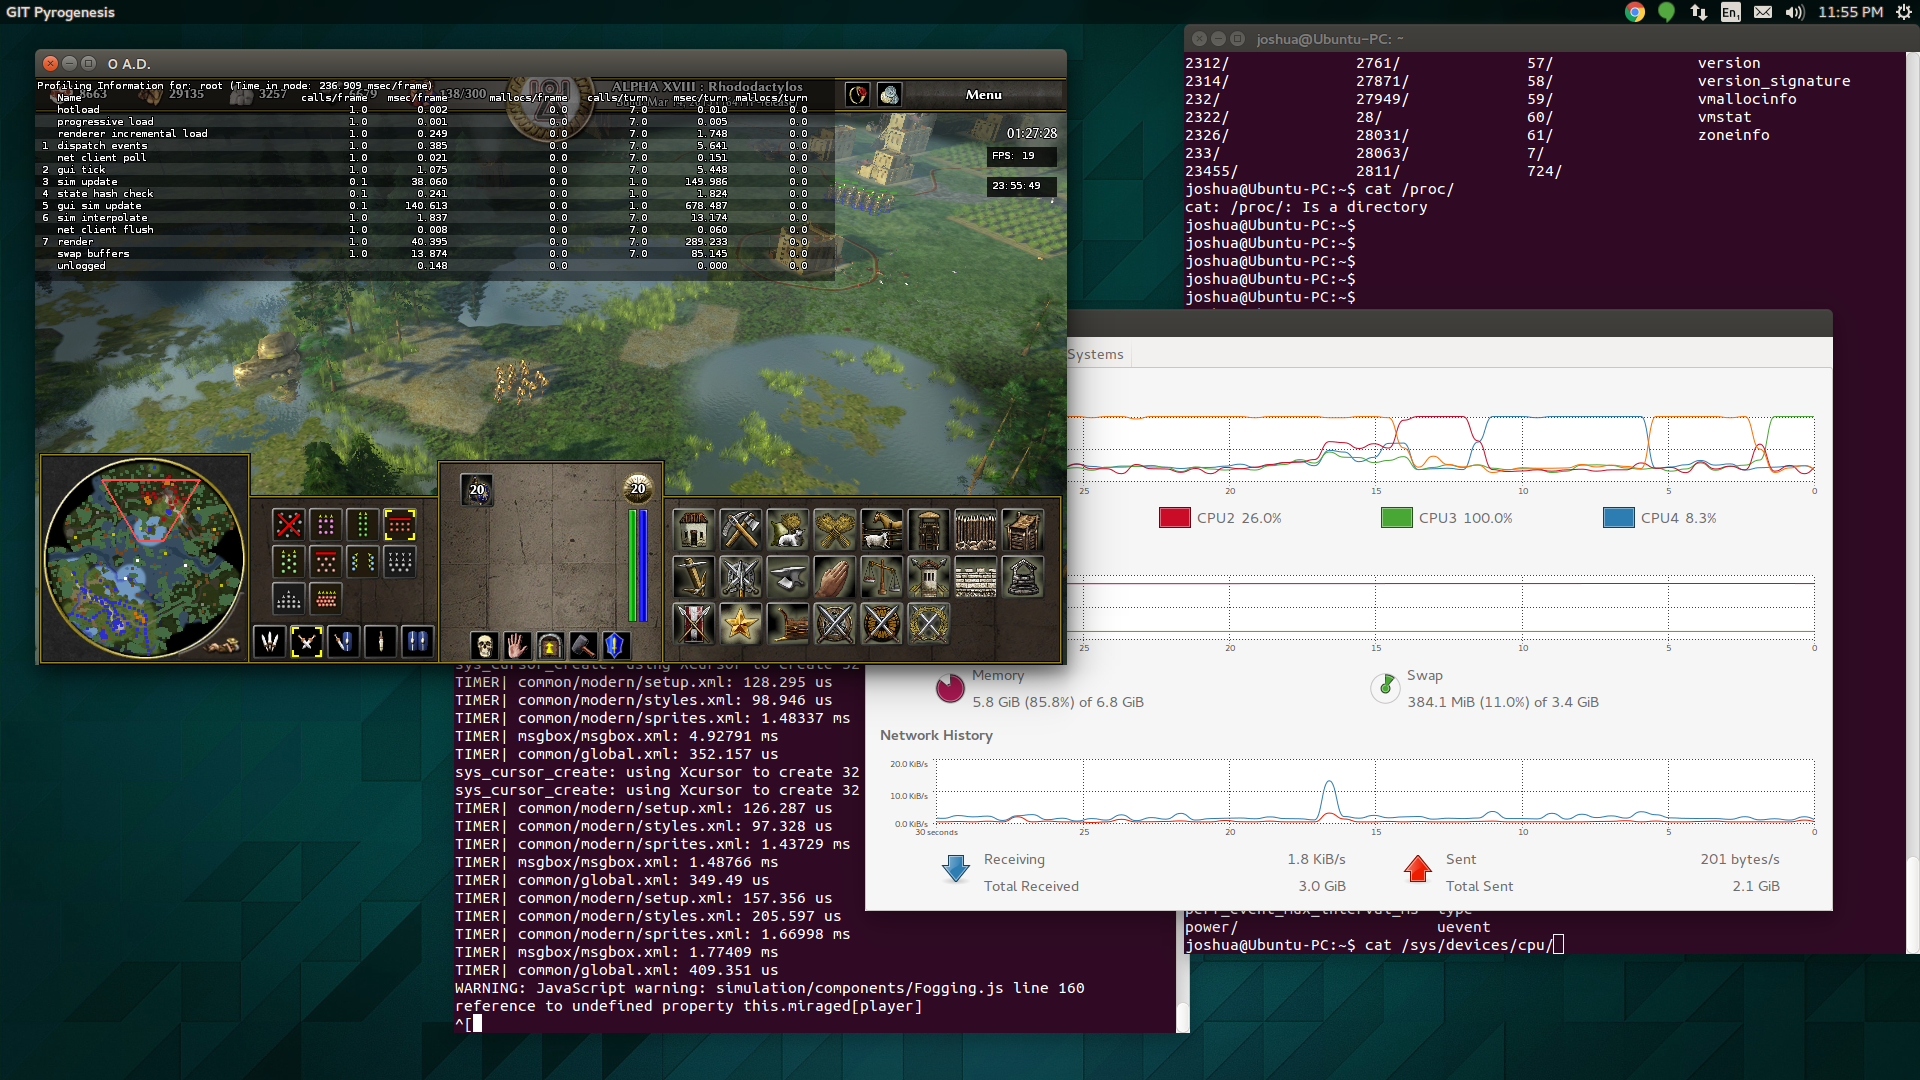Select the stone fortress icon
The image size is (1920, 1080).
pyautogui.click(x=1023, y=577)
